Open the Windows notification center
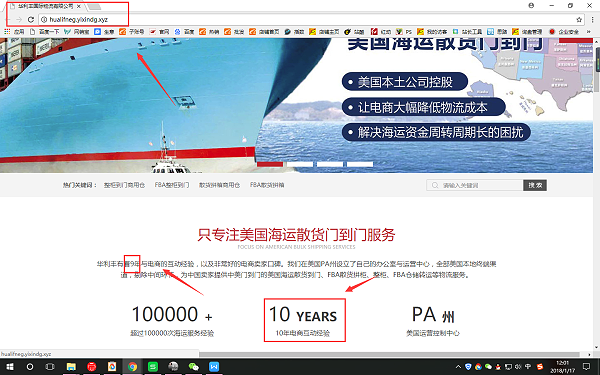Viewport: 600px width, 375px height. [x=586, y=367]
